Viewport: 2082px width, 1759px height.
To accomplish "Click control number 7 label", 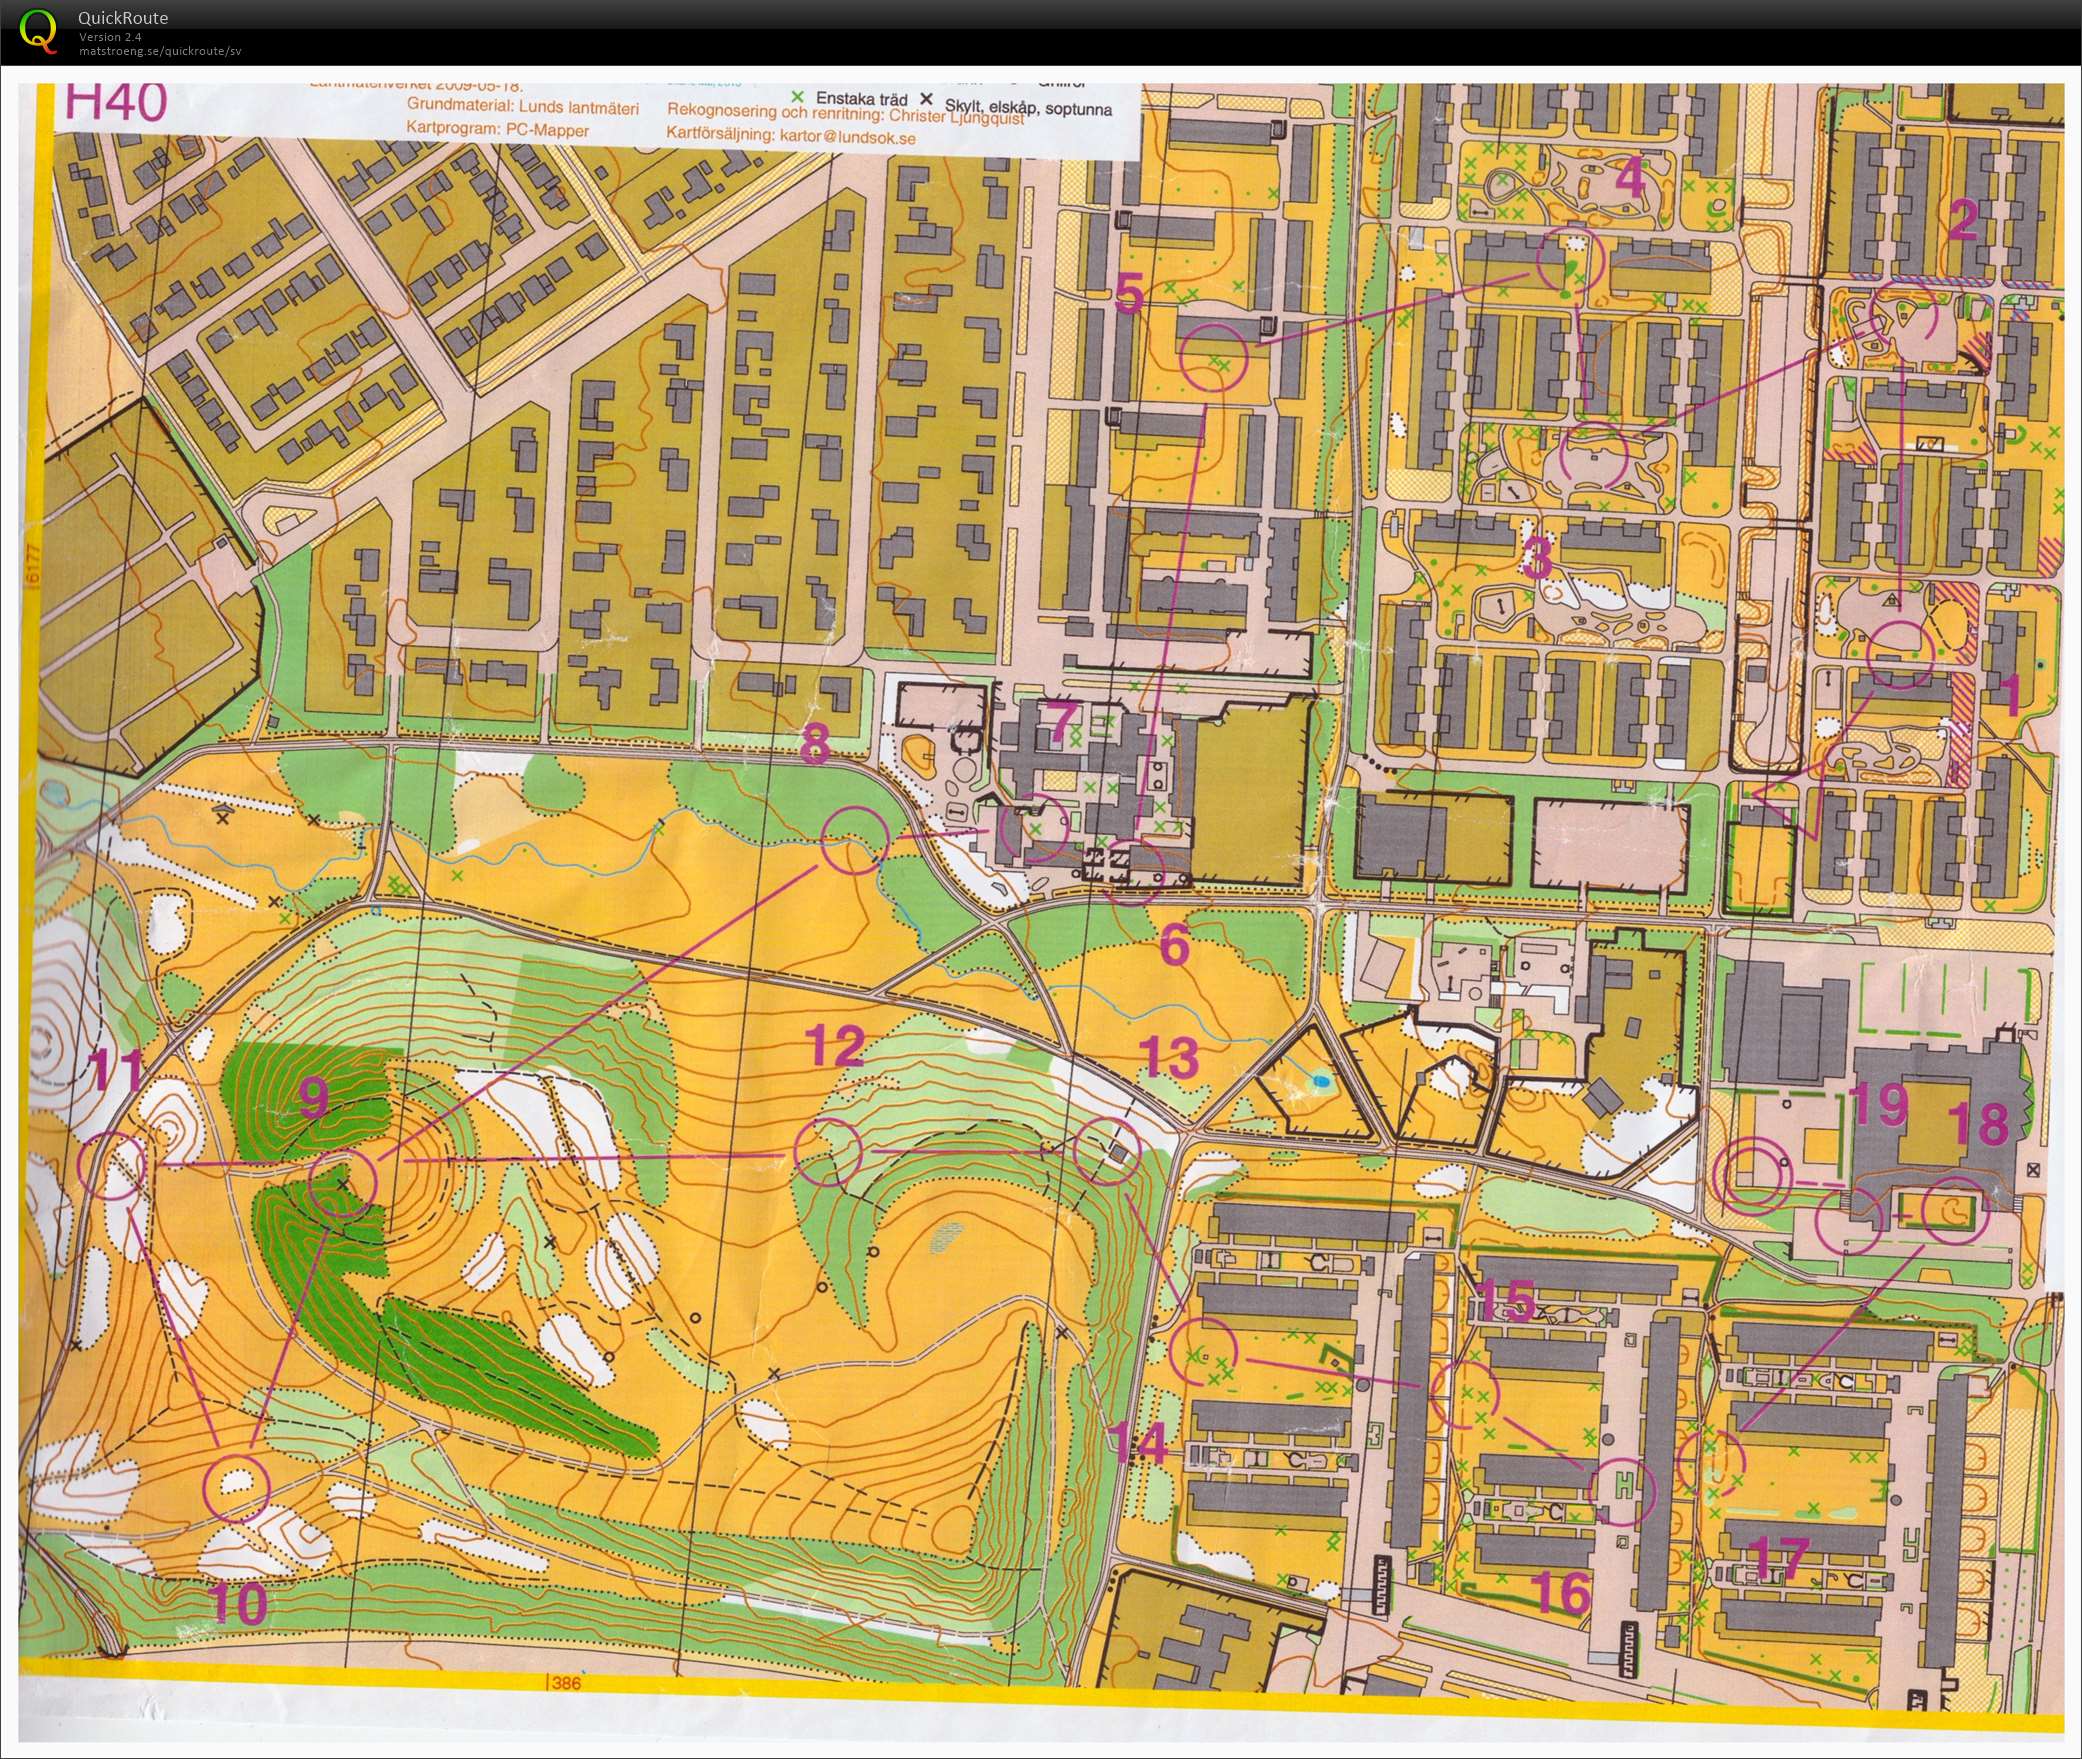I will [1061, 723].
